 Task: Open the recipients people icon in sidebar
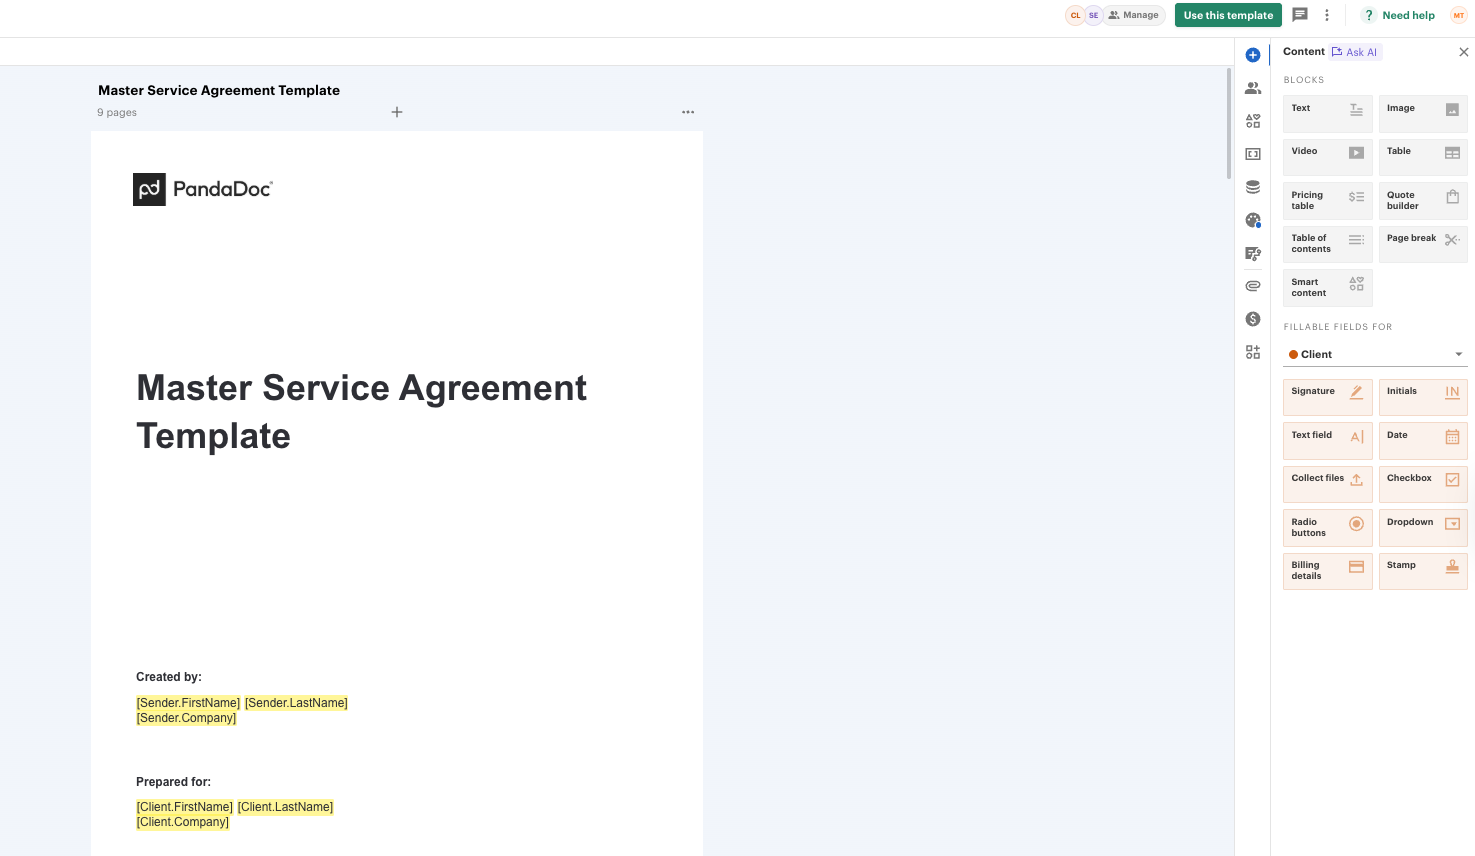click(x=1253, y=88)
